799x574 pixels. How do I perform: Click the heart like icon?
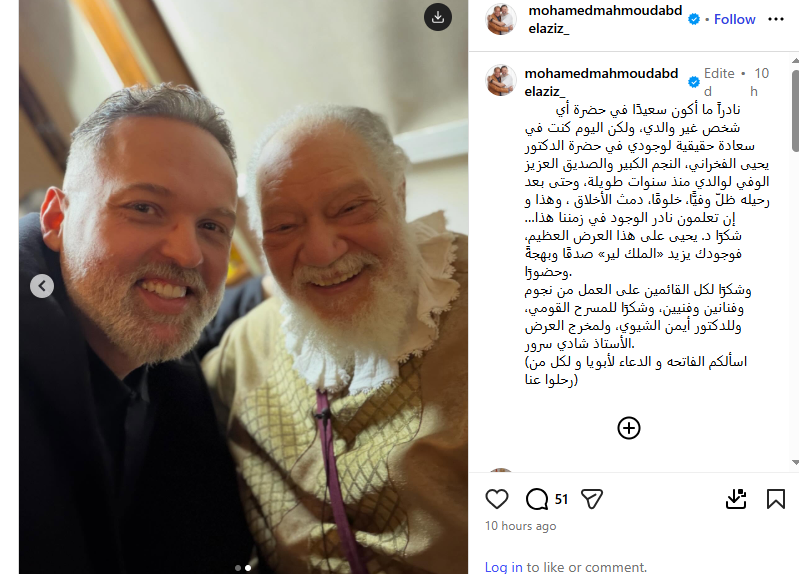pyautogui.click(x=497, y=499)
